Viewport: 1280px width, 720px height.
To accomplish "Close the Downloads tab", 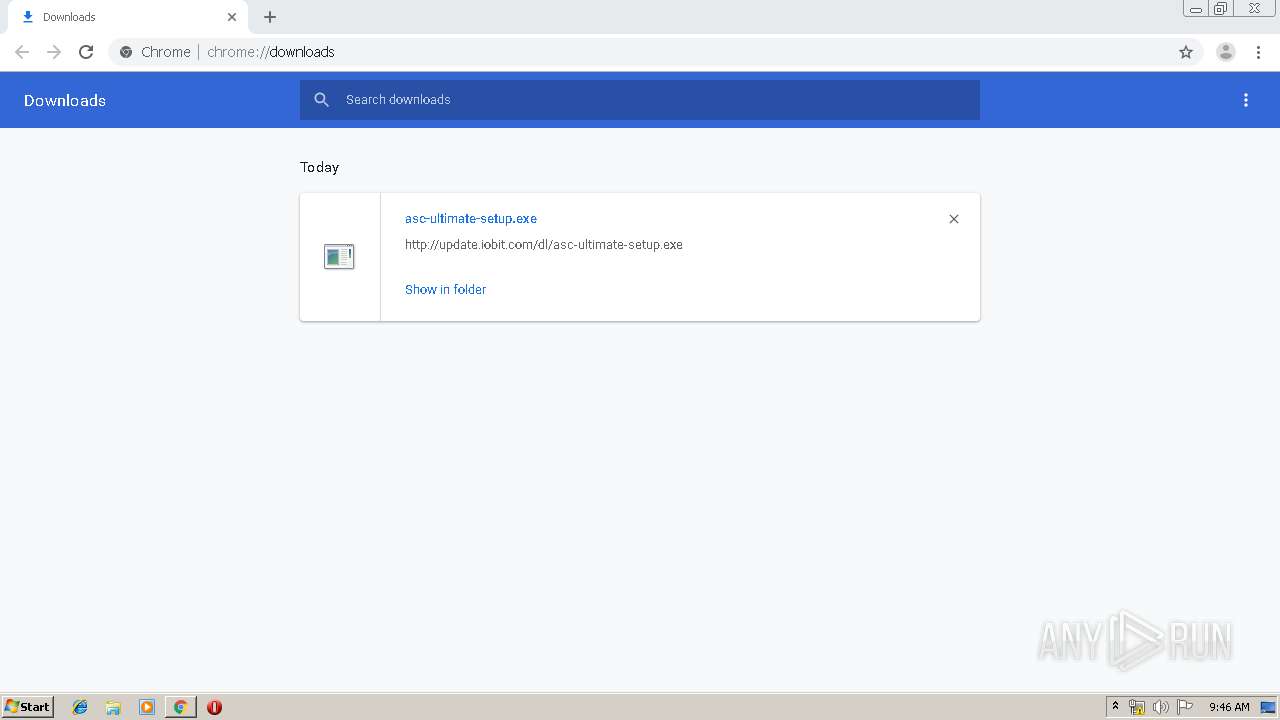I will pos(232,17).
